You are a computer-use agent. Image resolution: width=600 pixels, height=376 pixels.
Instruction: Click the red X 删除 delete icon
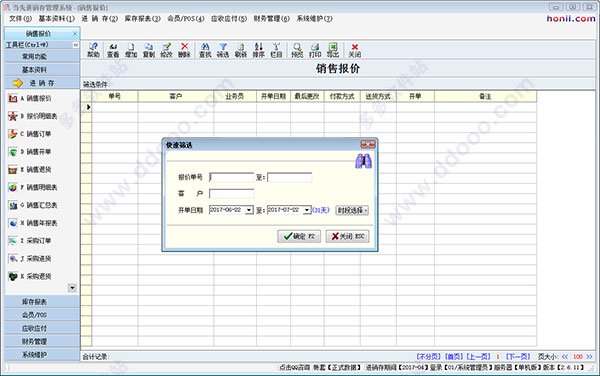(184, 50)
